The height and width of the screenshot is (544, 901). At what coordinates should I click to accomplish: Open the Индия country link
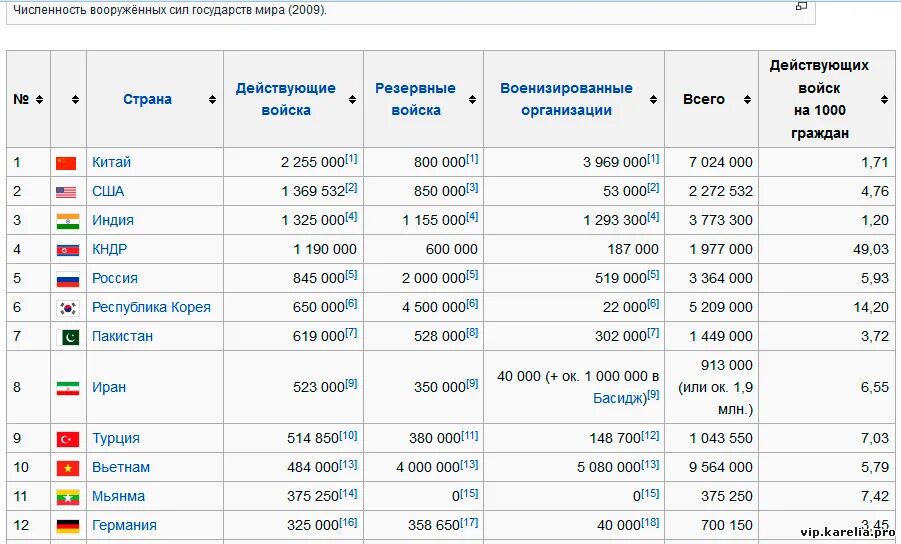pyautogui.click(x=113, y=220)
